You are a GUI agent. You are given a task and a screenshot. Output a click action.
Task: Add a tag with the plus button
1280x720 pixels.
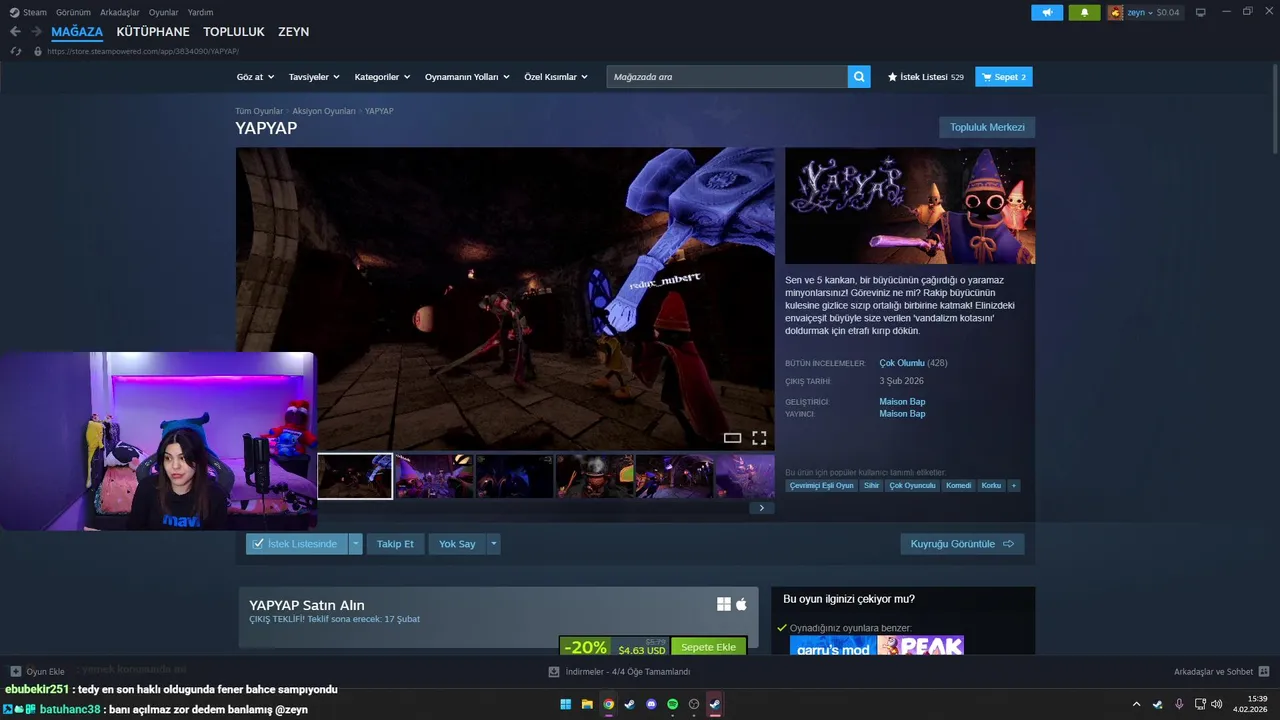[x=1014, y=485]
